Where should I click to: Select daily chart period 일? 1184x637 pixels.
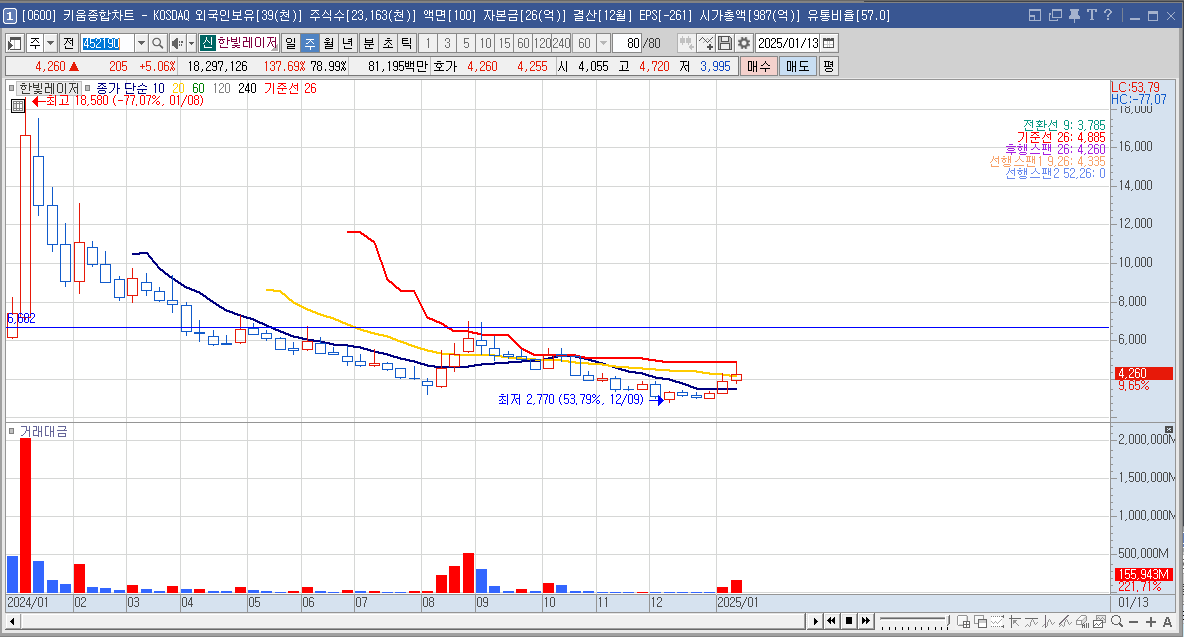[x=291, y=43]
